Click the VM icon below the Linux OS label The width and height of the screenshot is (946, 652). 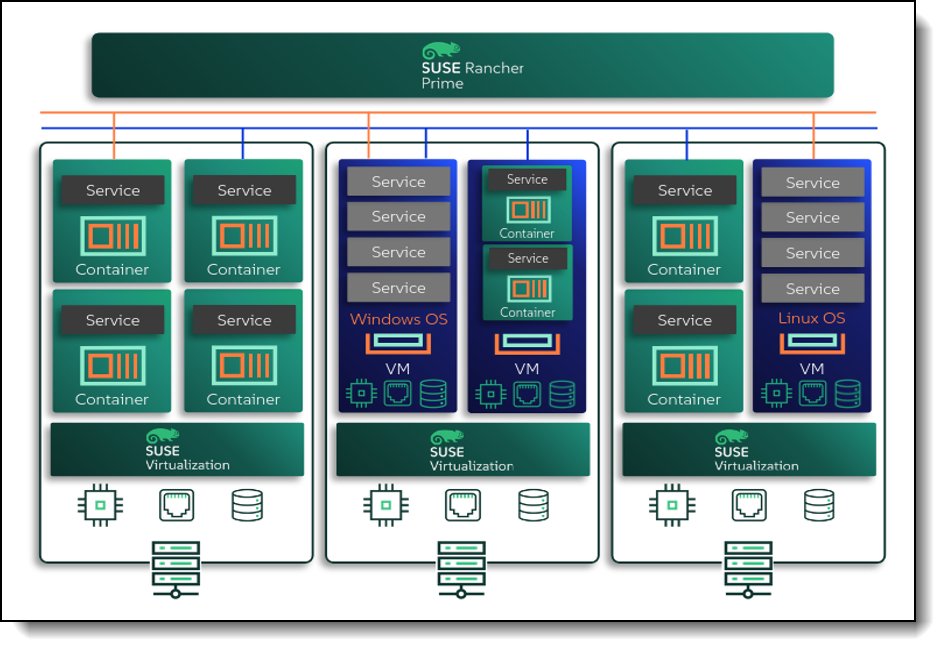pyautogui.click(x=812, y=343)
